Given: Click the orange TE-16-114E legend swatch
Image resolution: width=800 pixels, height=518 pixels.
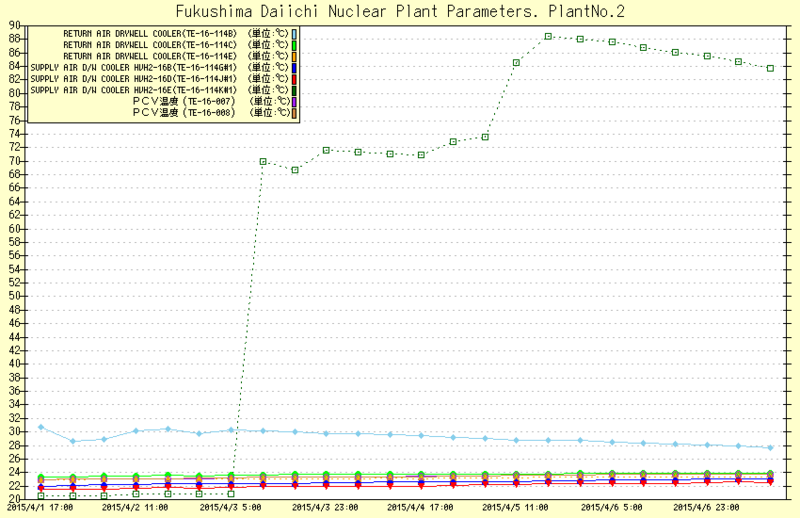Looking at the screenshot, I should [x=294, y=56].
